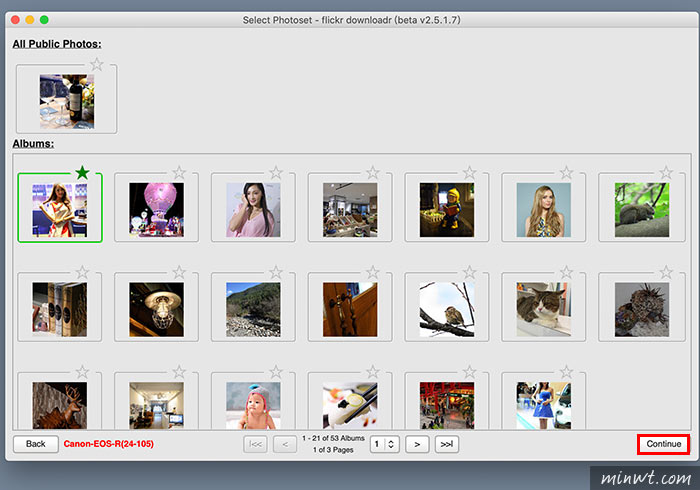Screen dimensions: 700x490
Task: Go to the previous albums page
Action: point(285,444)
